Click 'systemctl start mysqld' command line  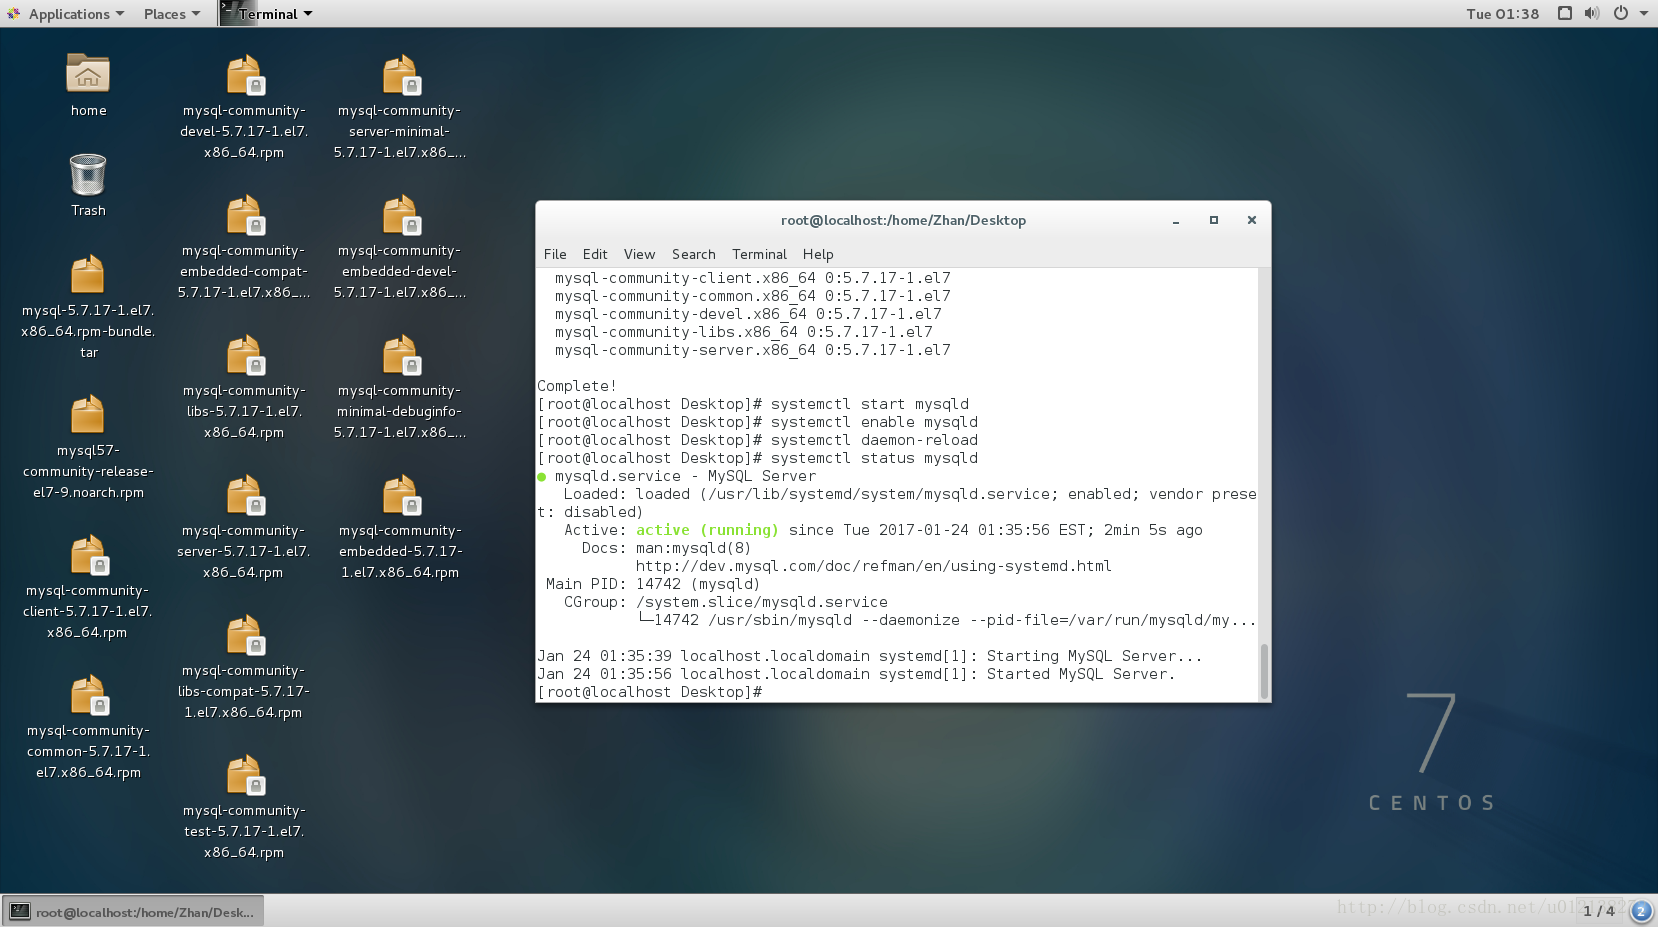(x=753, y=404)
